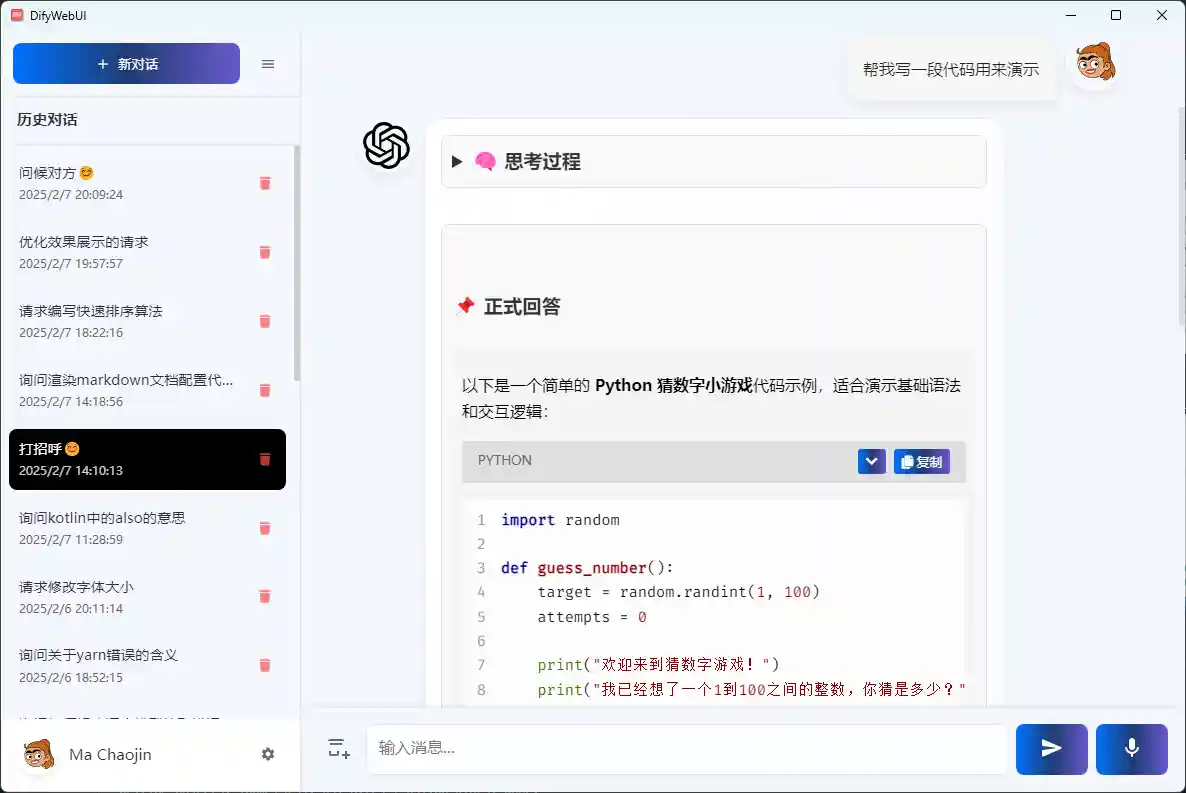Click code line 'def guess_number():'
Viewport: 1186px width, 793px height.
[x=587, y=568]
